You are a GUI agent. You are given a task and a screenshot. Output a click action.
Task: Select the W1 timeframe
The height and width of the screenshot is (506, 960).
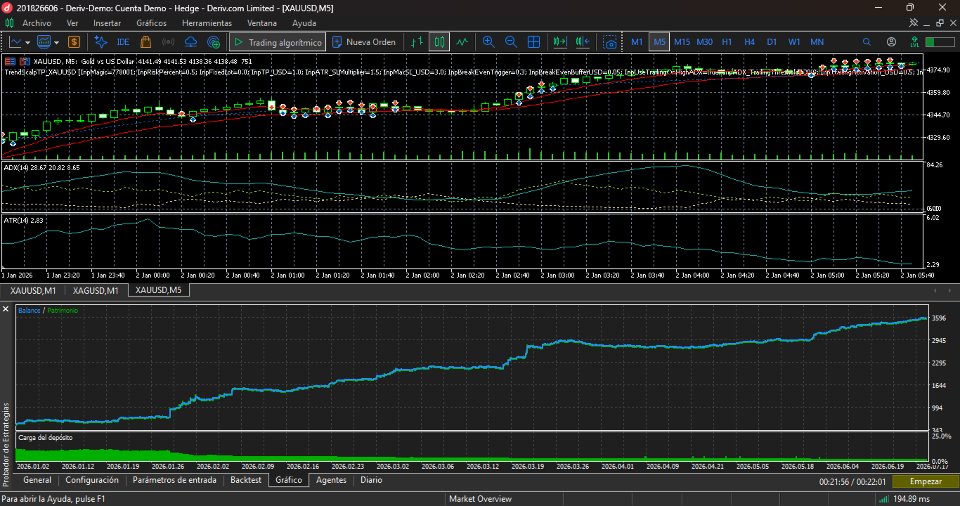[794, 42]
